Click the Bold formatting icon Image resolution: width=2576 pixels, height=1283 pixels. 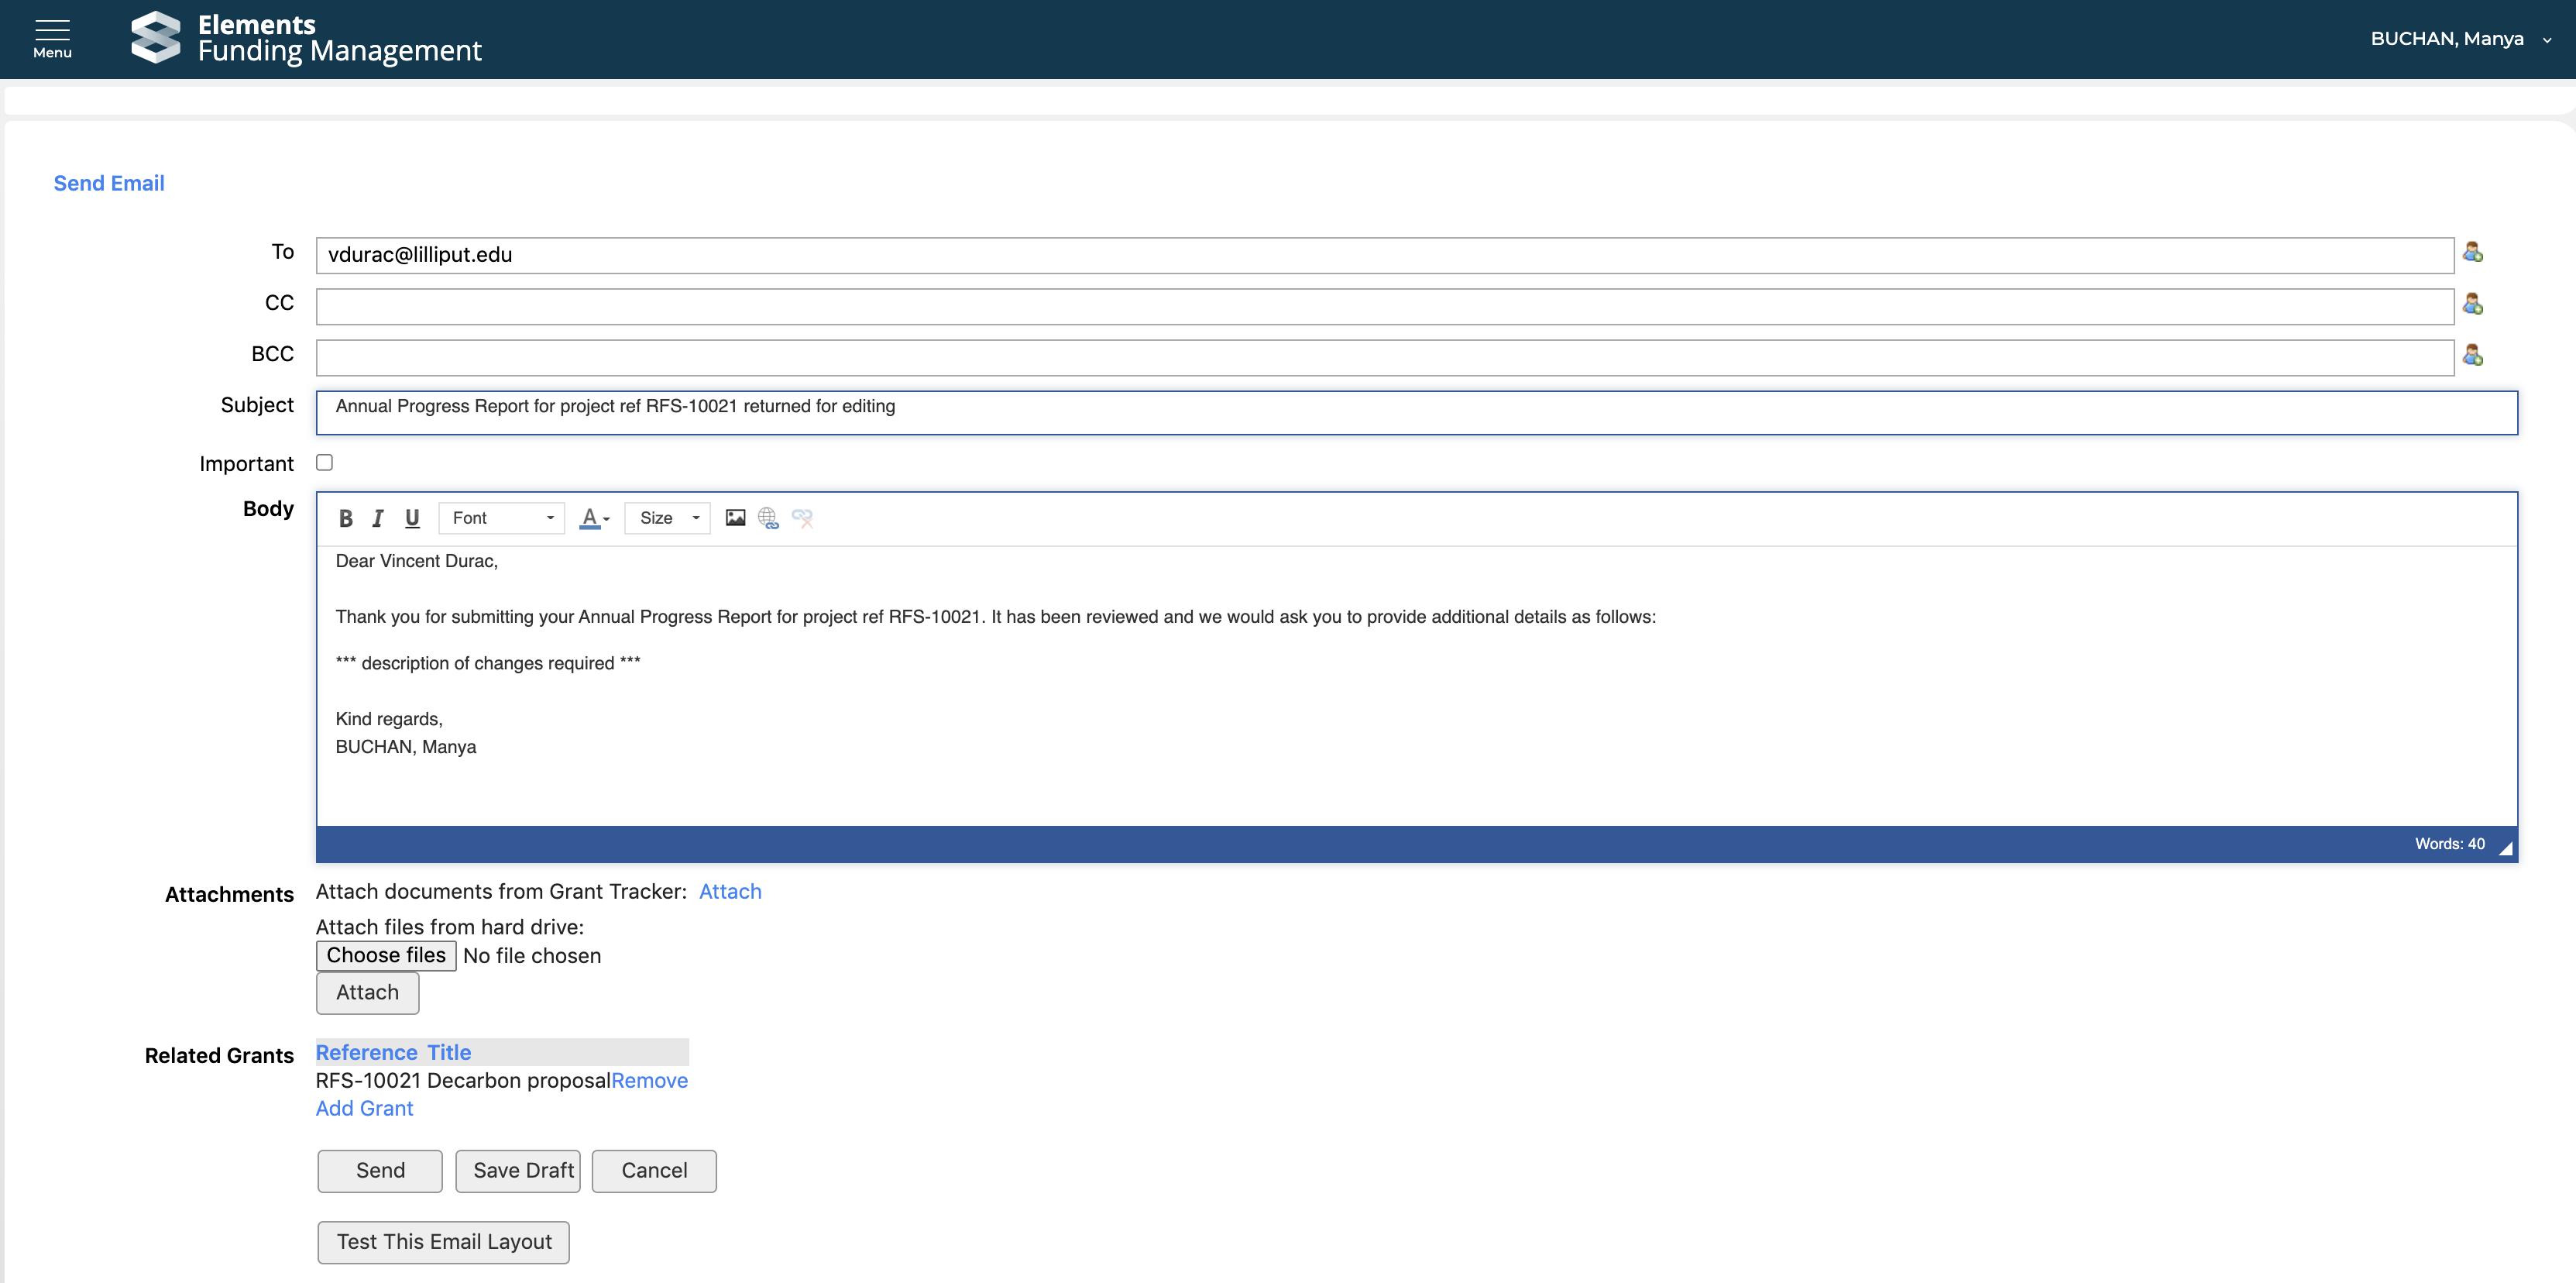tap(345, 518)
